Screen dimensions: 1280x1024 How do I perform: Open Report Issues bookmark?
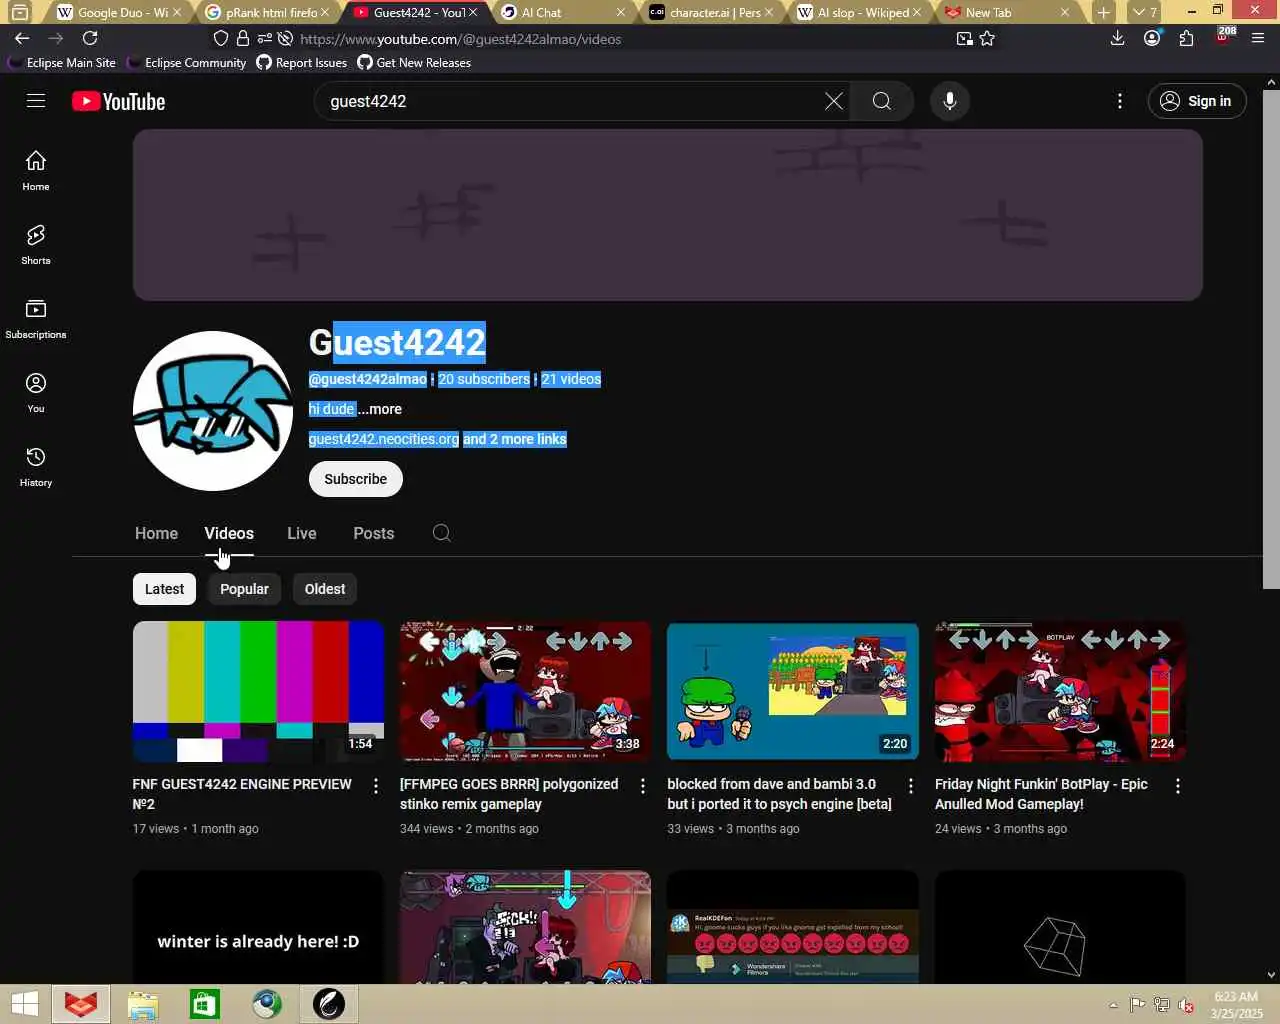click(302, 62)
